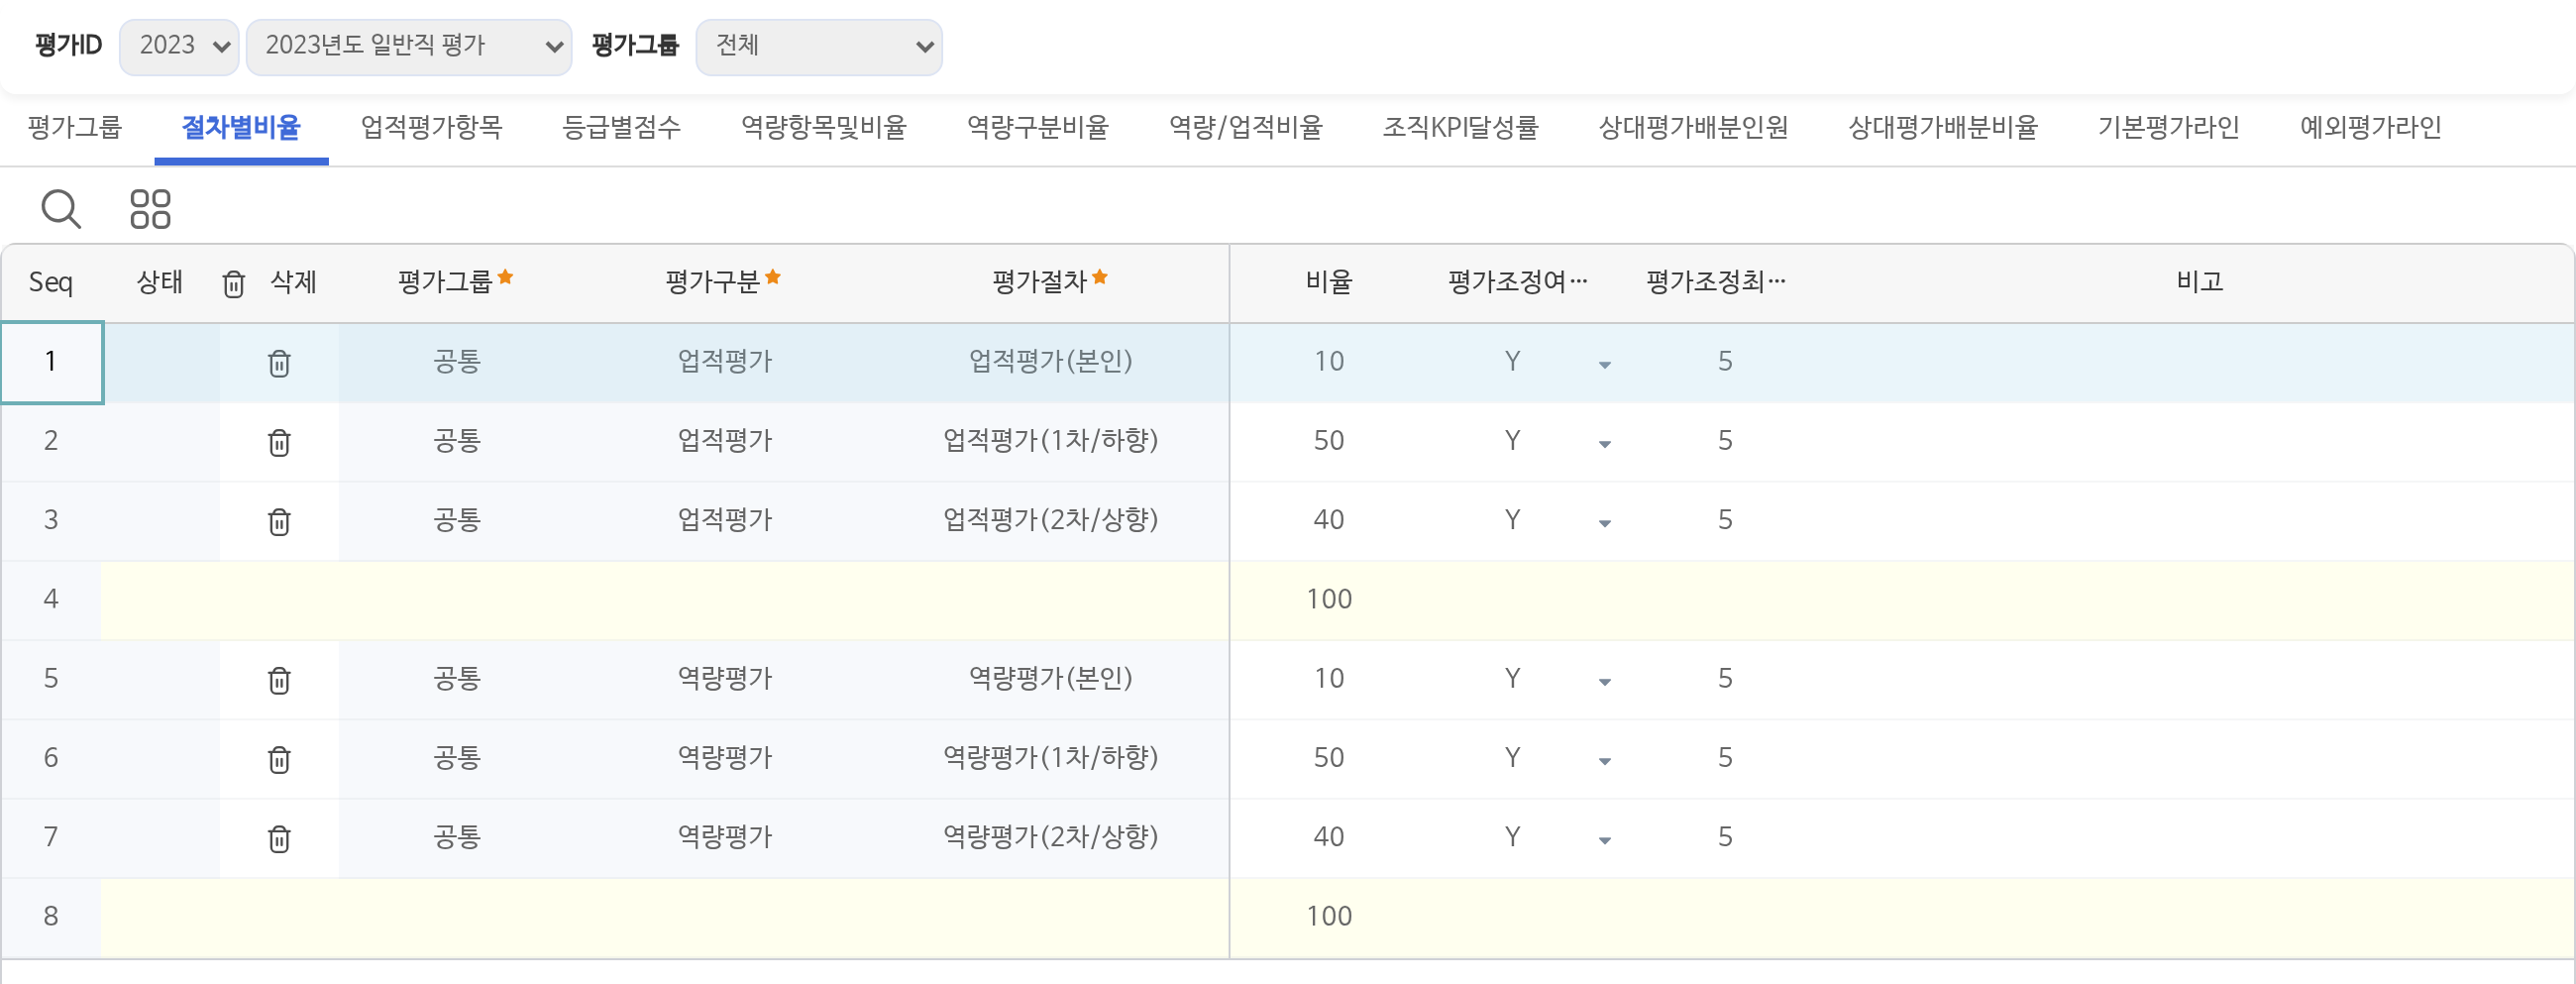This screenshot has width=2576, height=984.
Task: Expand Y dropdown in 역량평가(본인) row
Action: click(1604, 682)
